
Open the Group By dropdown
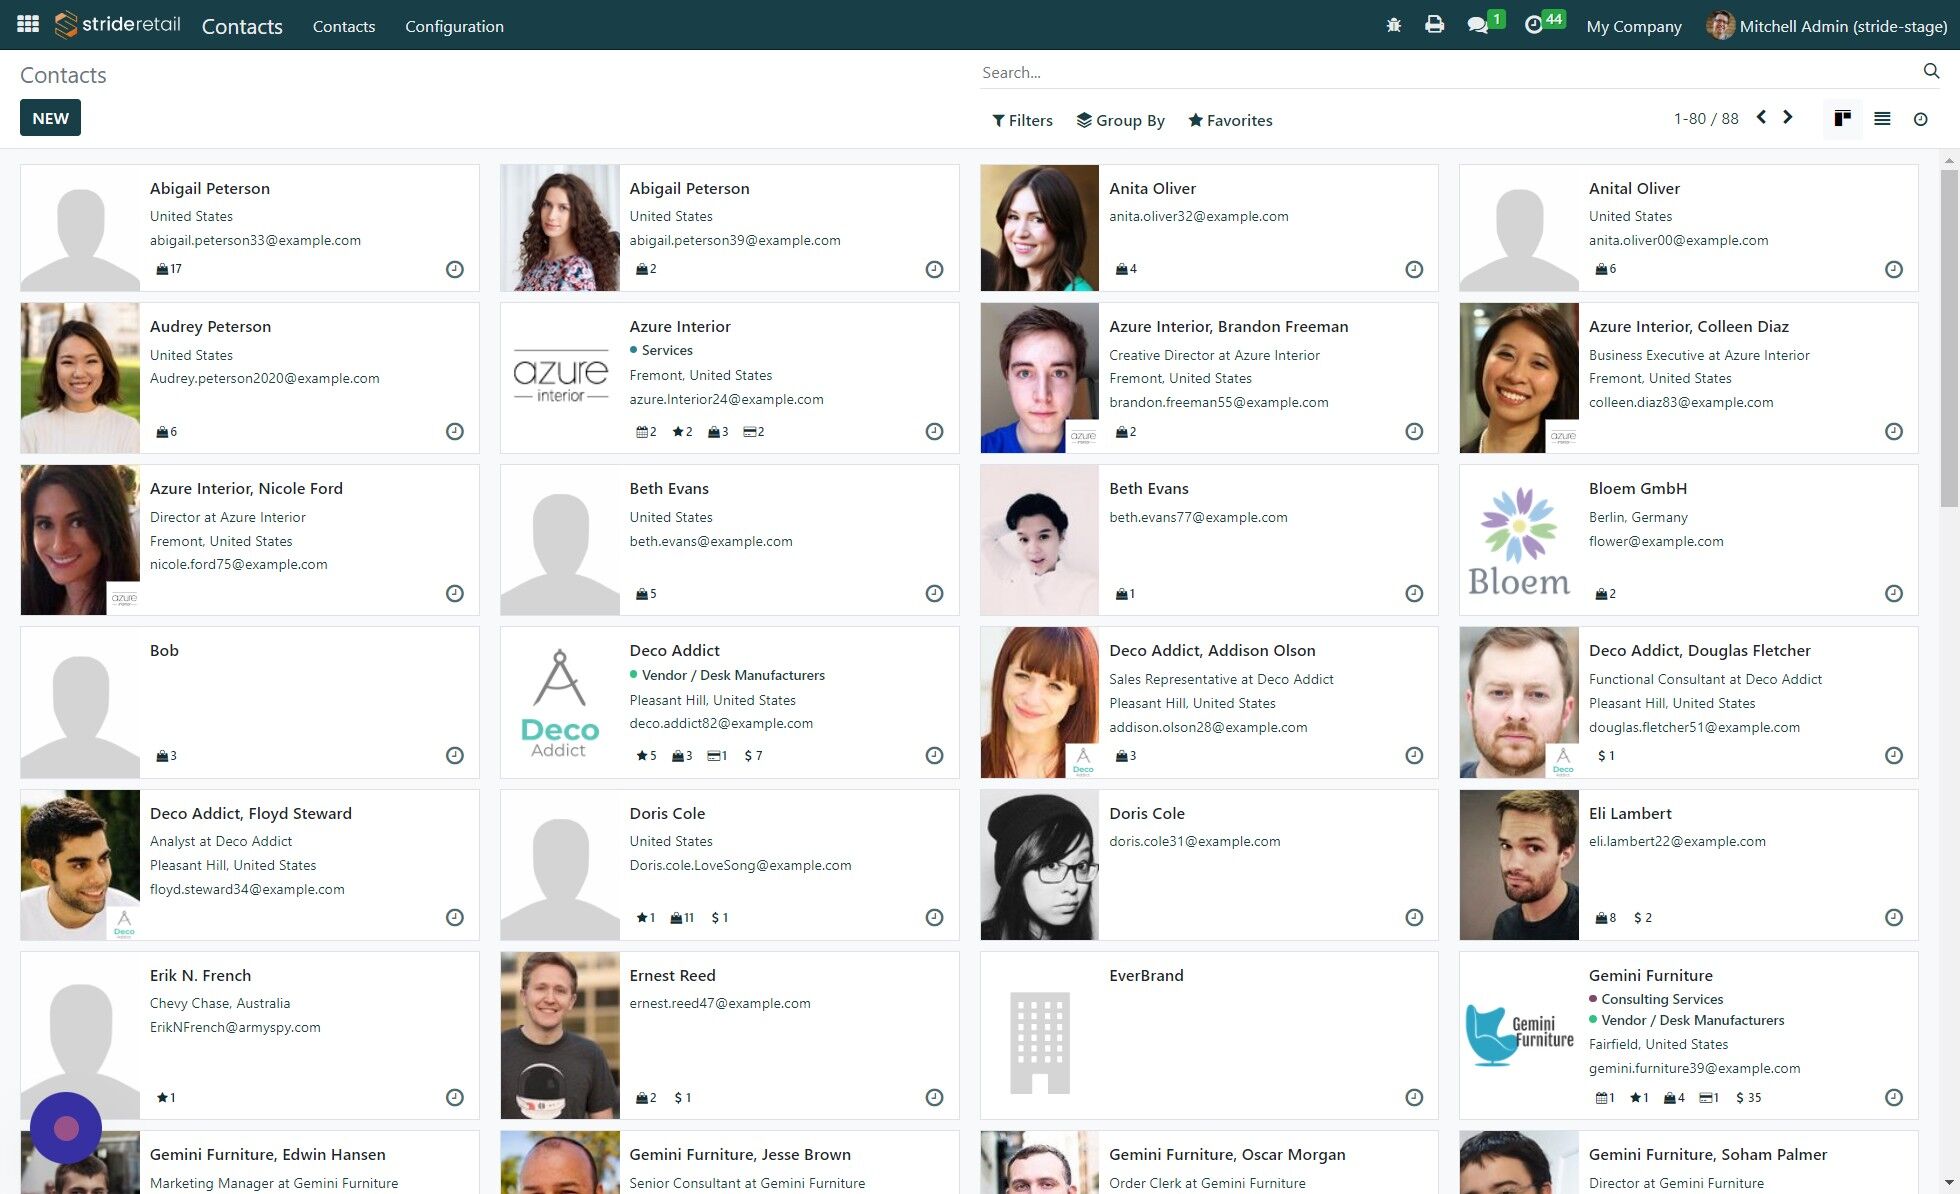(1121, 120)
